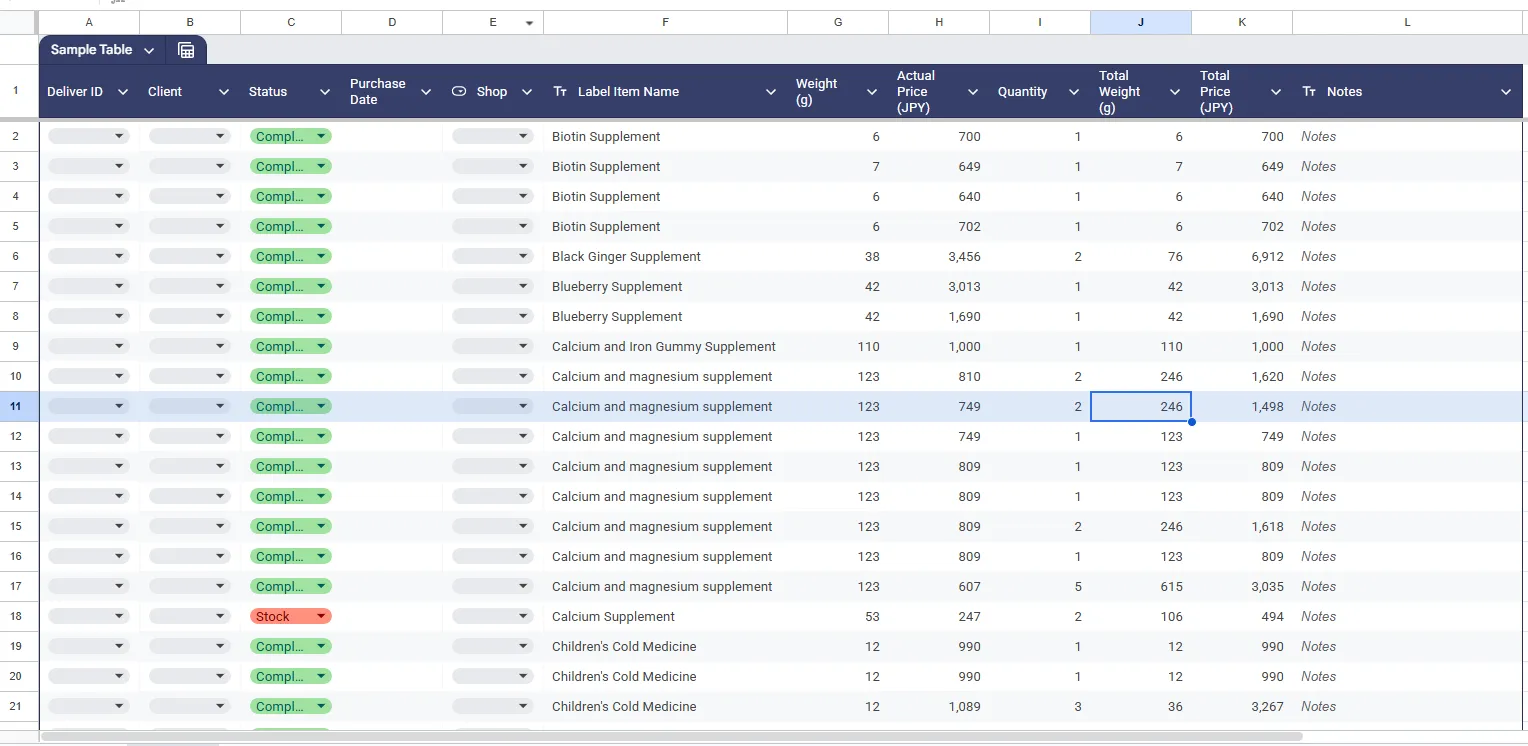Click the text-type icon beside Notes header
This screenshot has width=1528, height=746.
[x=1309, y=91]
